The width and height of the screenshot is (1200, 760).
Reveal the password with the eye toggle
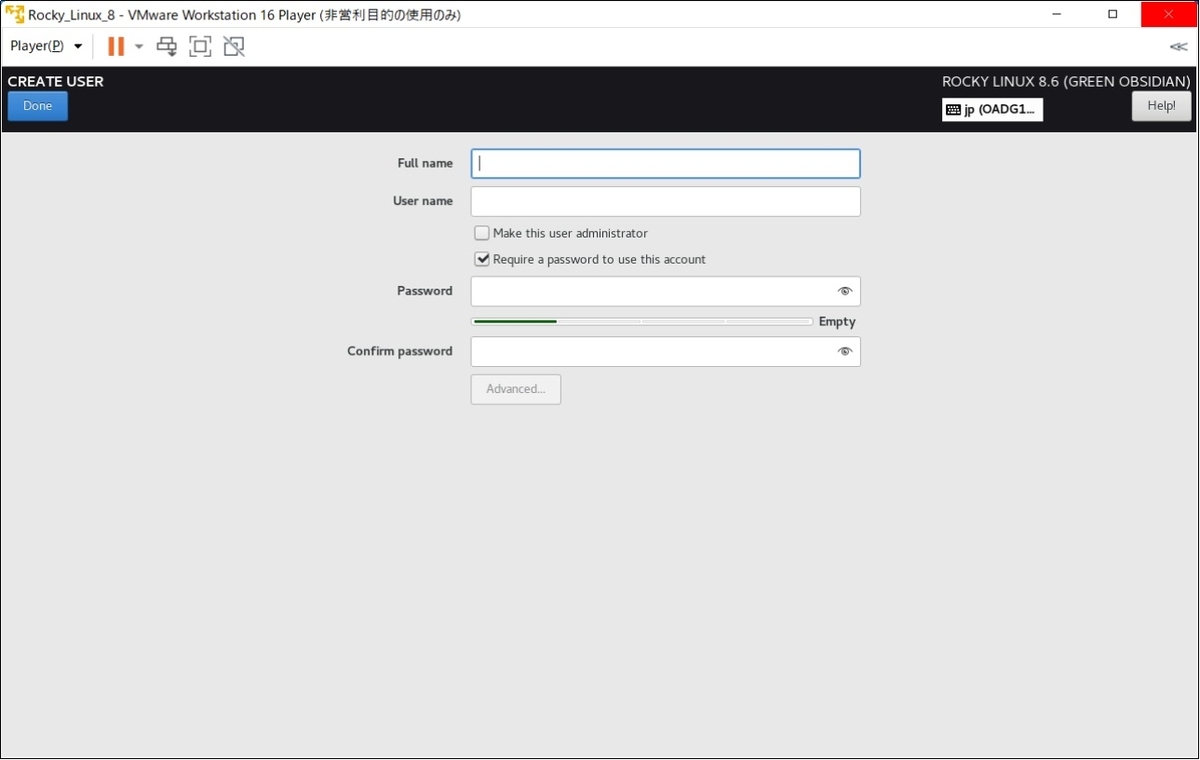tap(845, 291)
